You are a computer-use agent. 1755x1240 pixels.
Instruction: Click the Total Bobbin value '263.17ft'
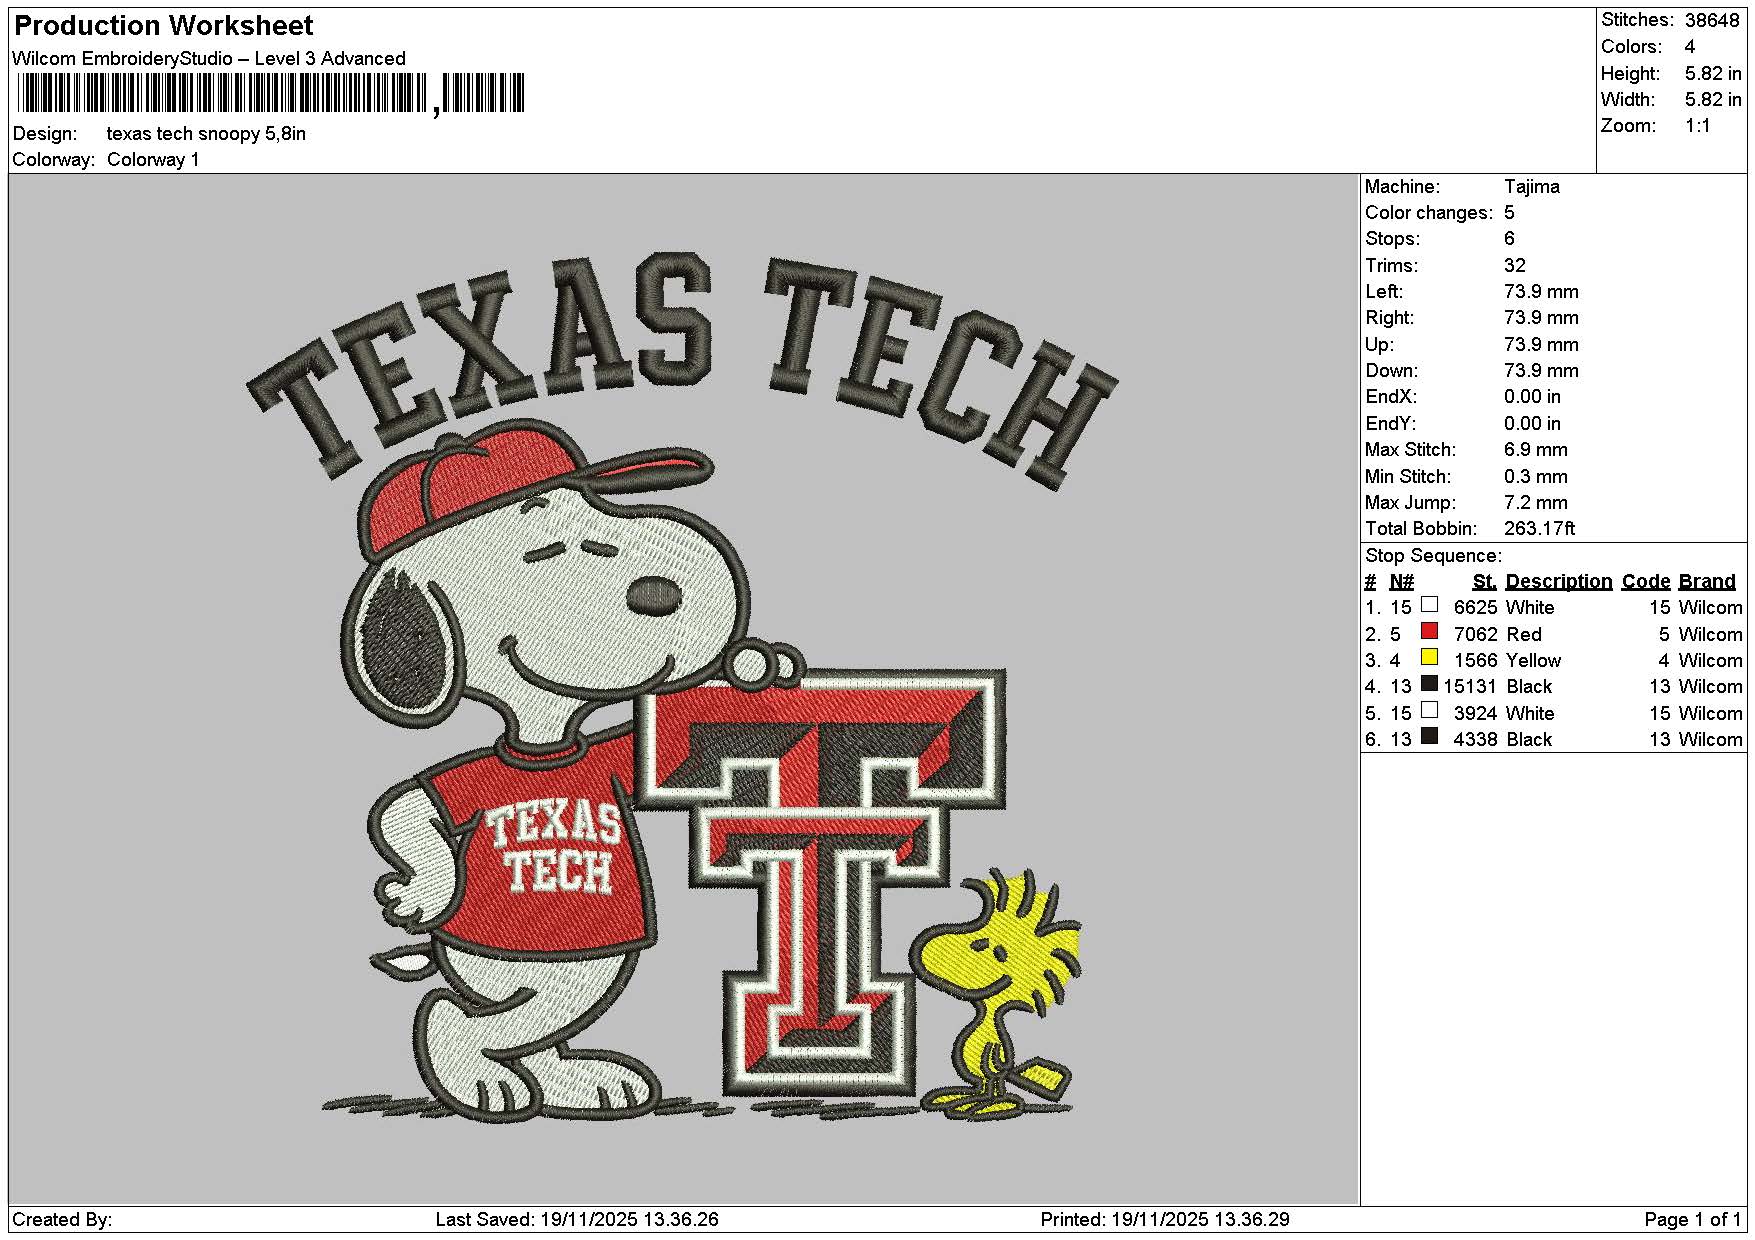(1540, 528)
